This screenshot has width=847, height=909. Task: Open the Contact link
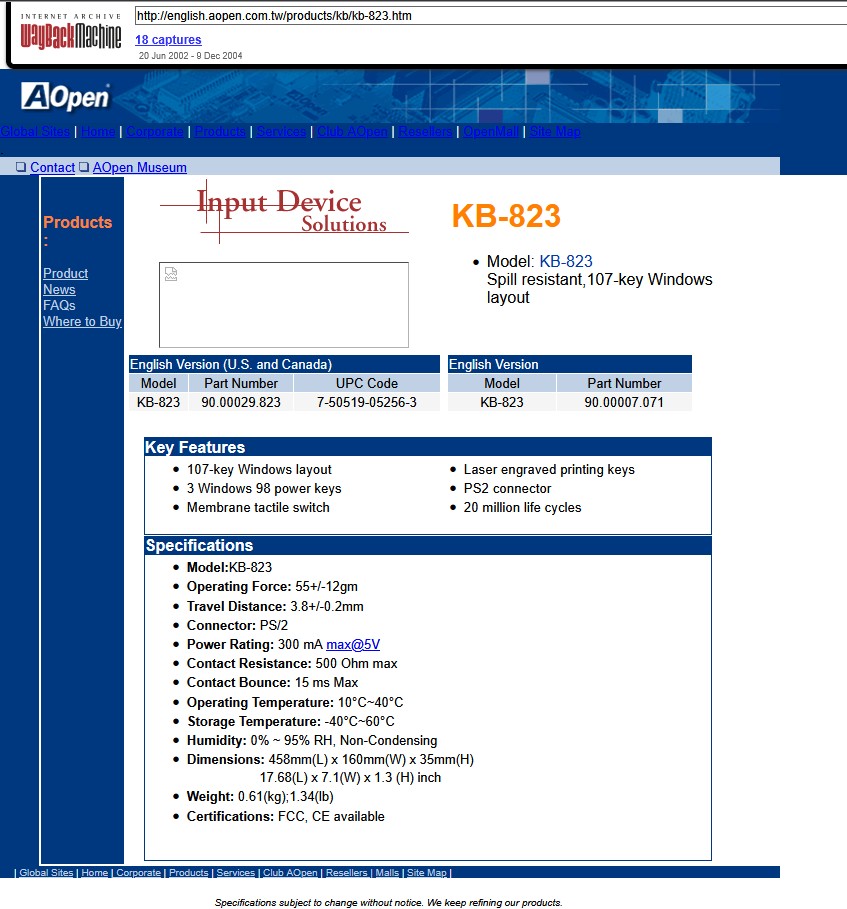click(52, 168)
